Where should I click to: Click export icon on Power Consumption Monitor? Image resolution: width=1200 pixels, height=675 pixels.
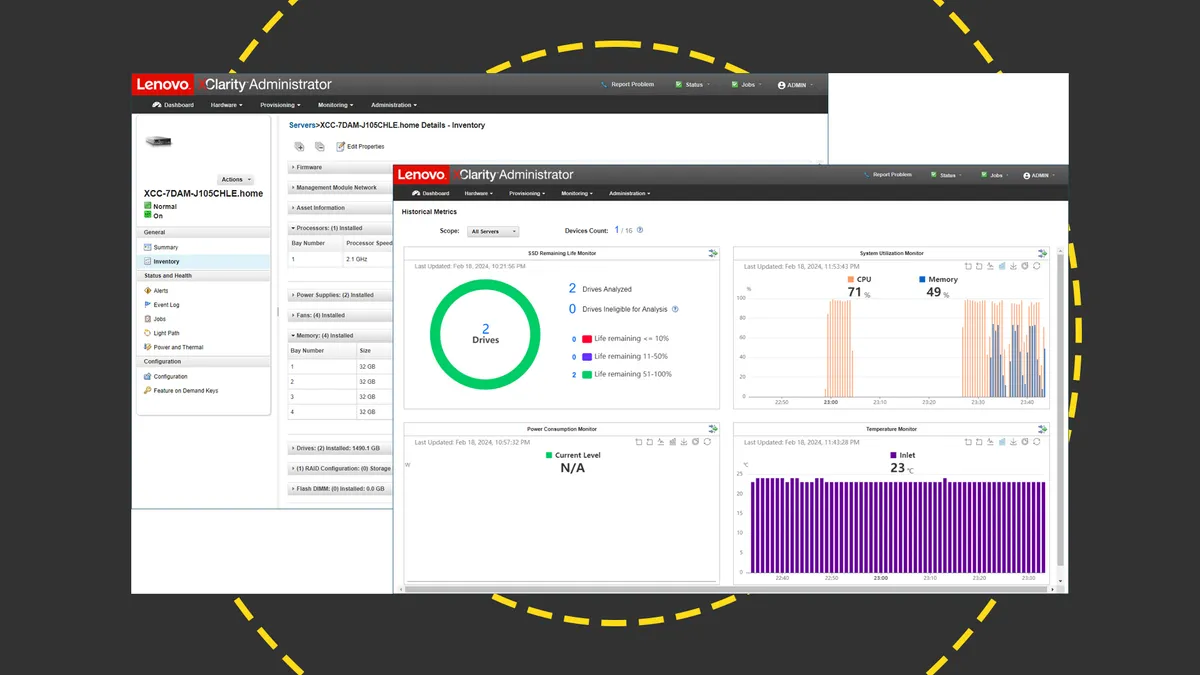coord(712,429)
